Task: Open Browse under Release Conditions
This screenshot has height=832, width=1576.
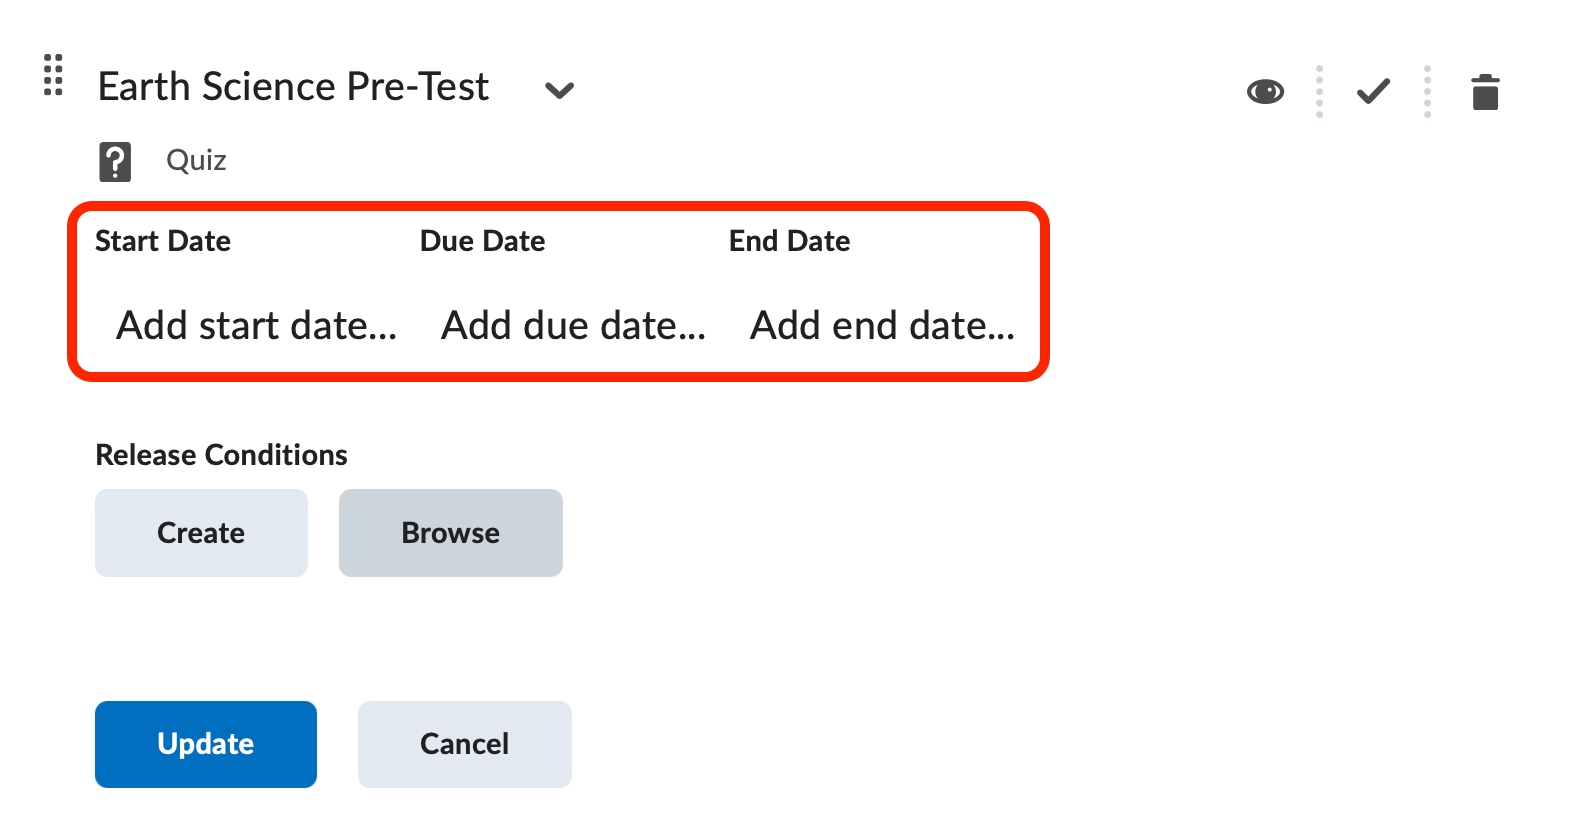Action: (x=450, y=533)
